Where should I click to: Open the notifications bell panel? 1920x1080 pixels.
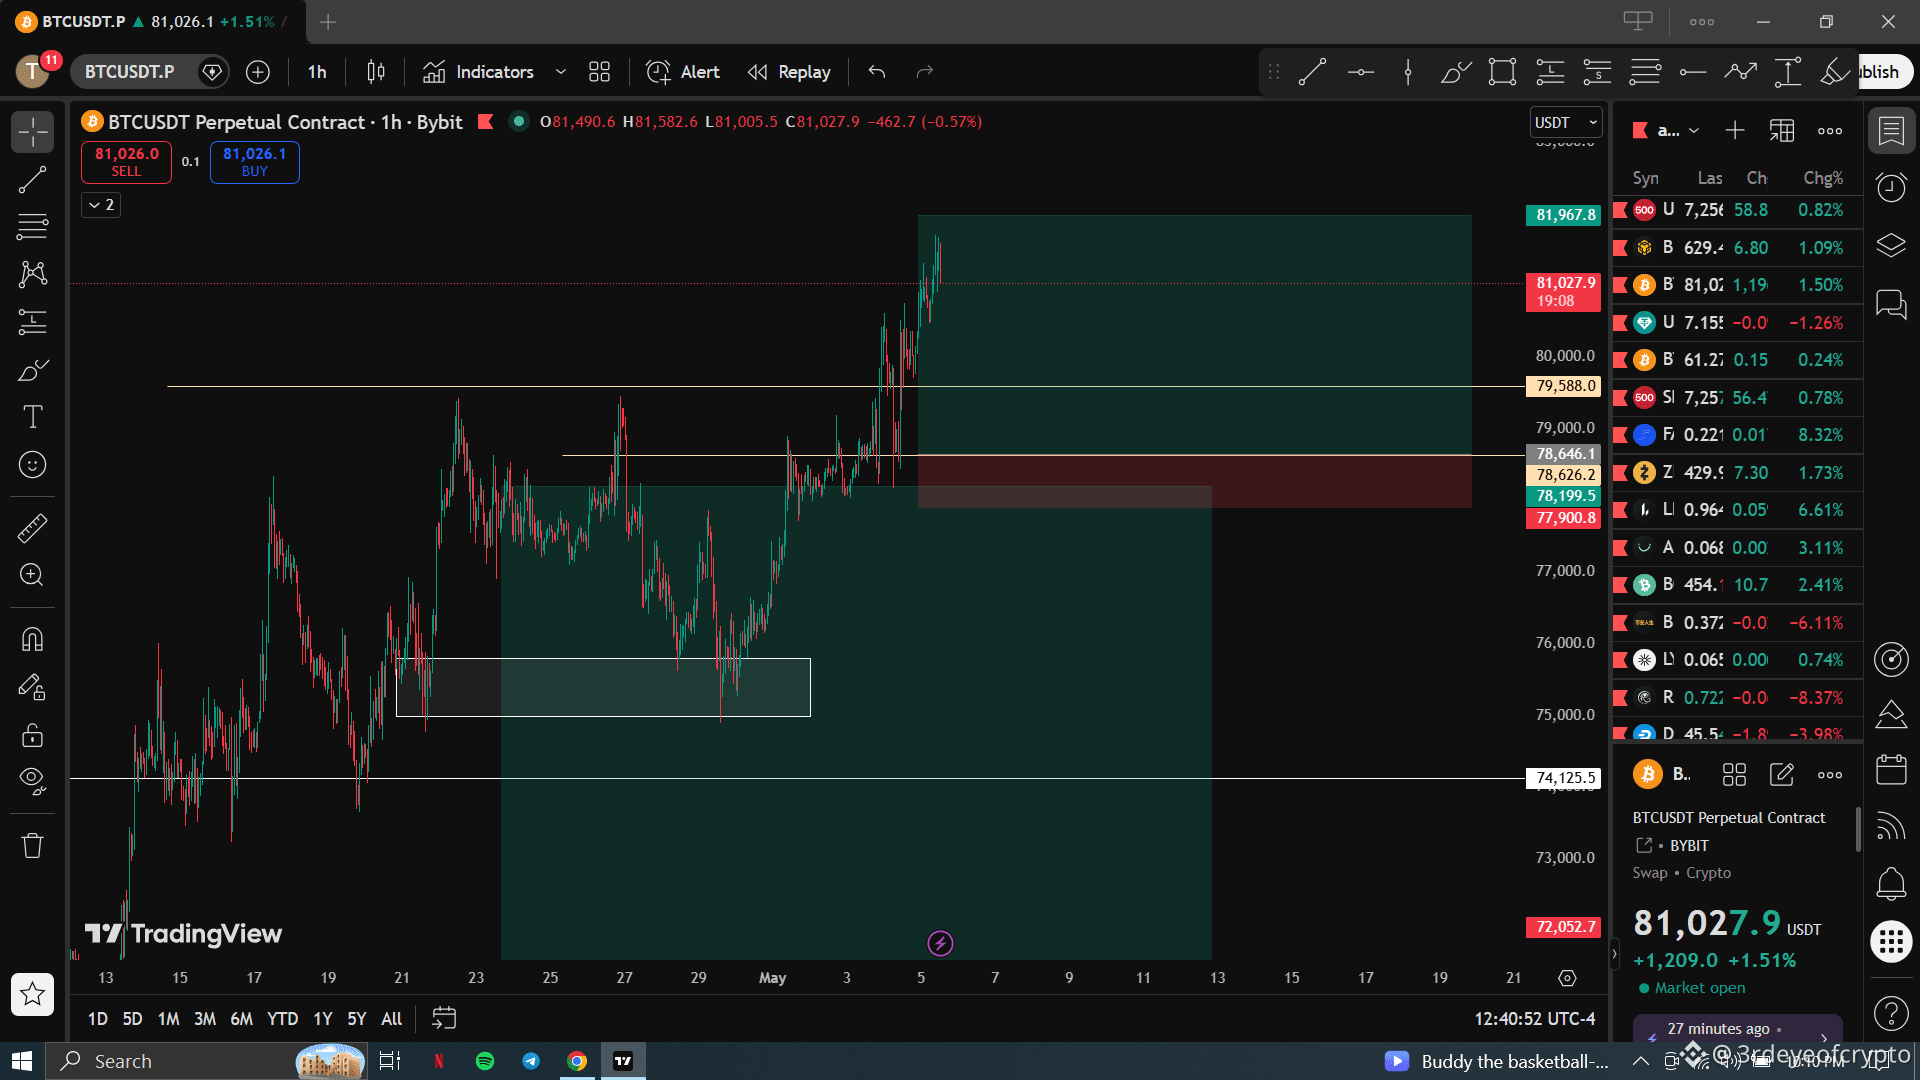[1891, 884]
